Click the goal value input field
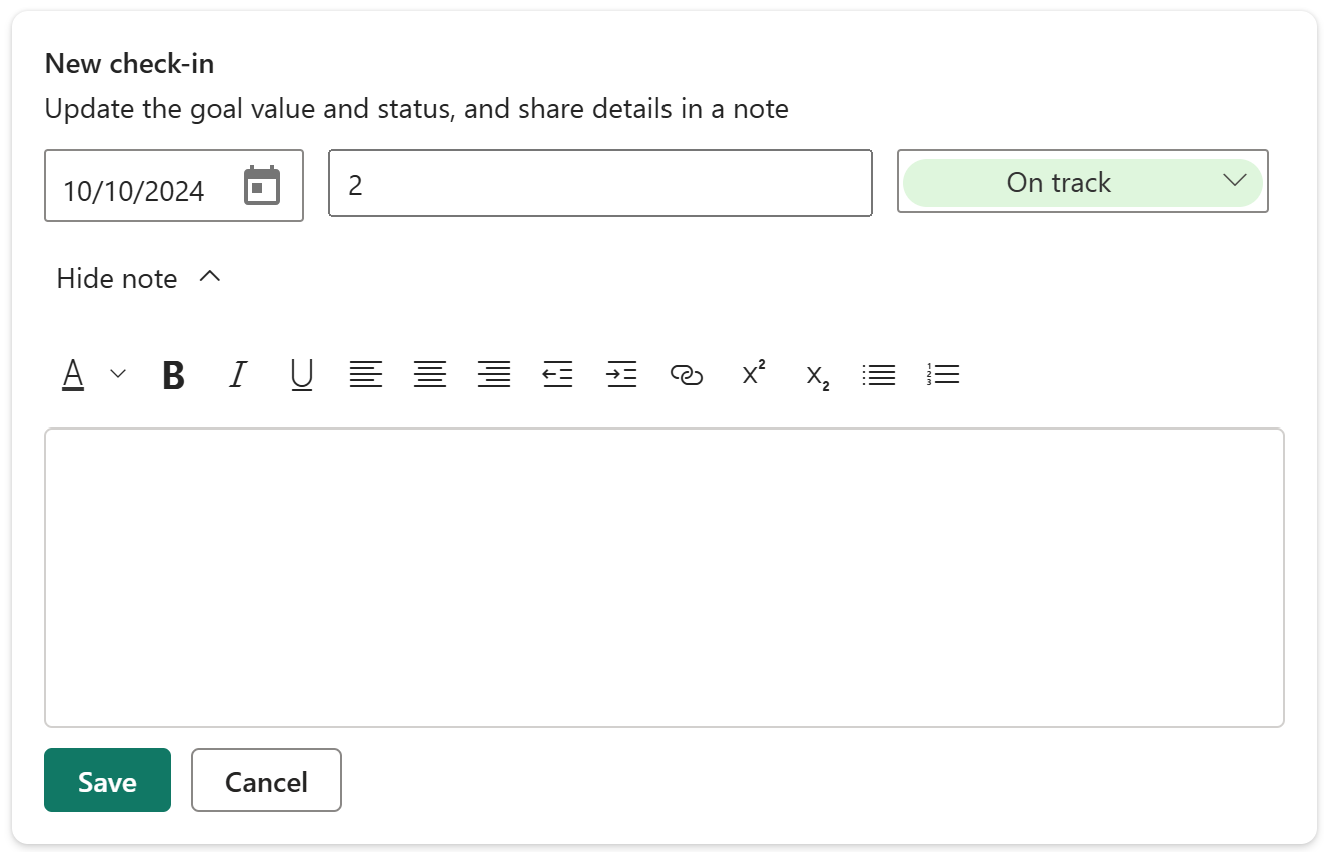This screenshot has width=1324, height=852. pyautogui.click(x=600, y=183)
